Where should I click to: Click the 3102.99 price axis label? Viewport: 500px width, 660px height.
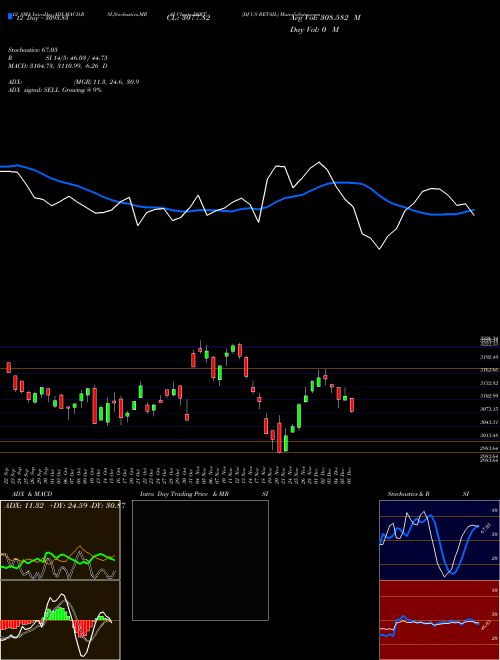pos(490,396)
